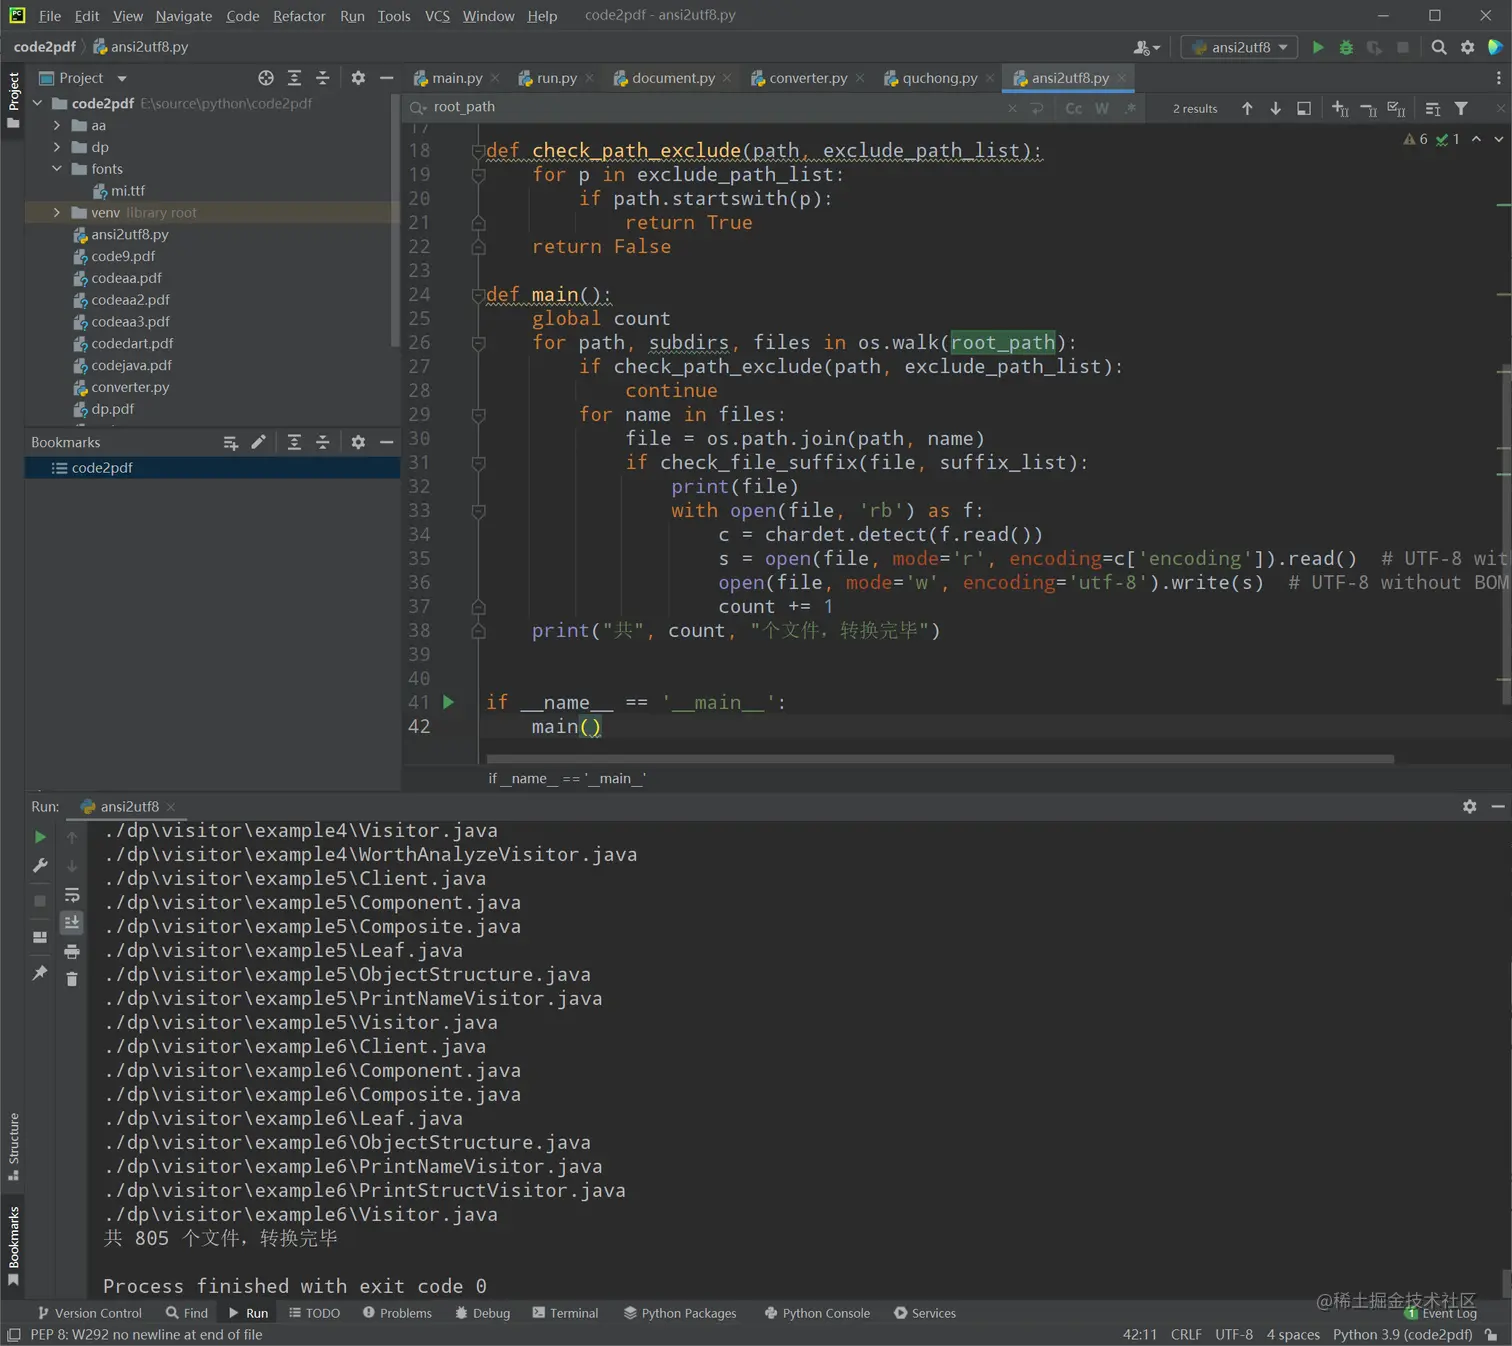Open the Navigate menu
Screen dimensions: 1512x1346
184,16
